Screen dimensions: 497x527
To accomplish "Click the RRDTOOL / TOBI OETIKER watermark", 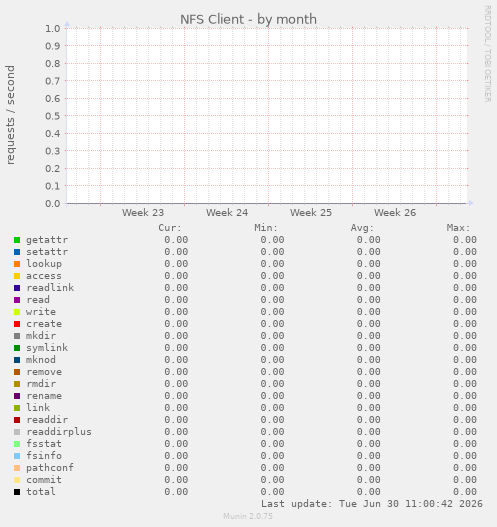I will (x=488, y=54).
